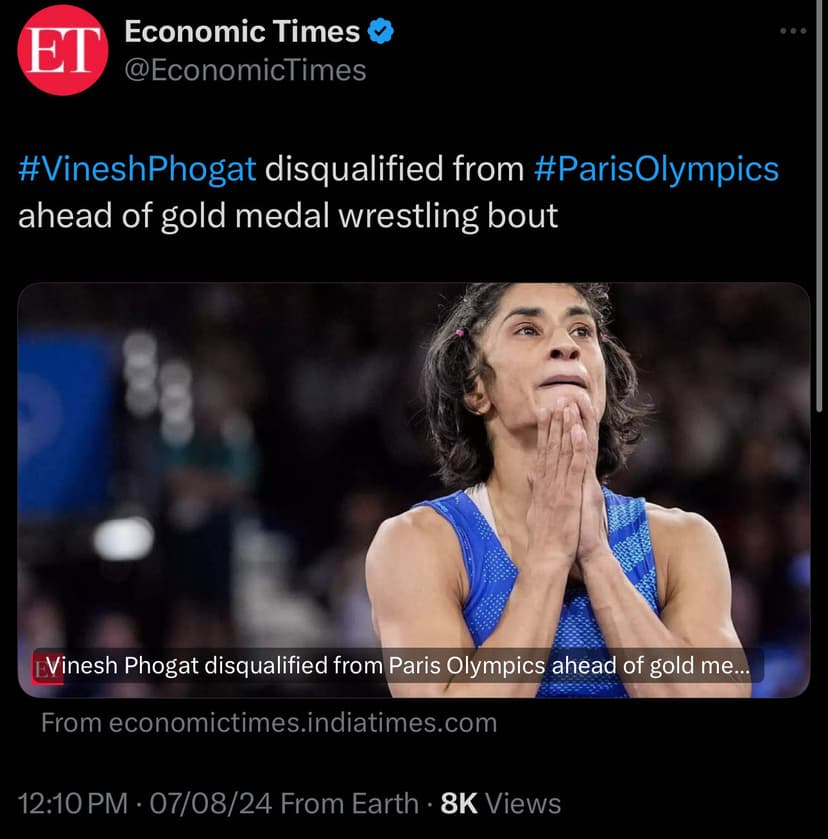Visit the @EconomicTimes handle
Screen dimensions: 828x839
pyautogui.click(x=245, y=70)
